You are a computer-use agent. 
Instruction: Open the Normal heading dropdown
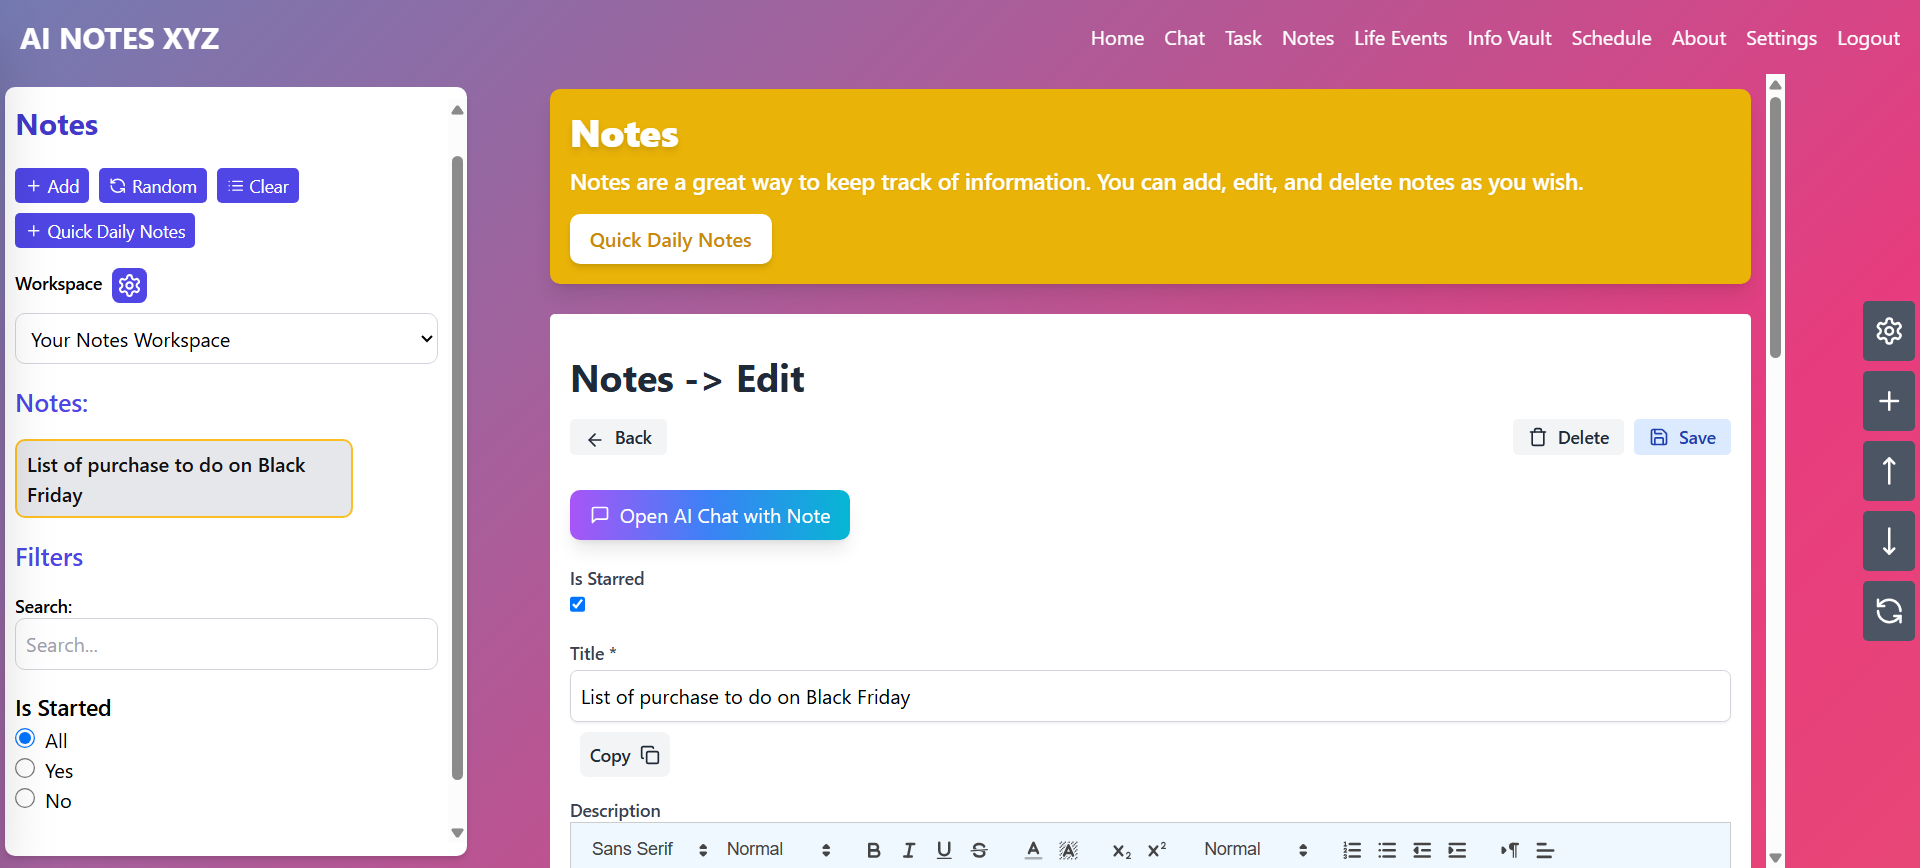pyautogui.click(x=1255, y=849)
